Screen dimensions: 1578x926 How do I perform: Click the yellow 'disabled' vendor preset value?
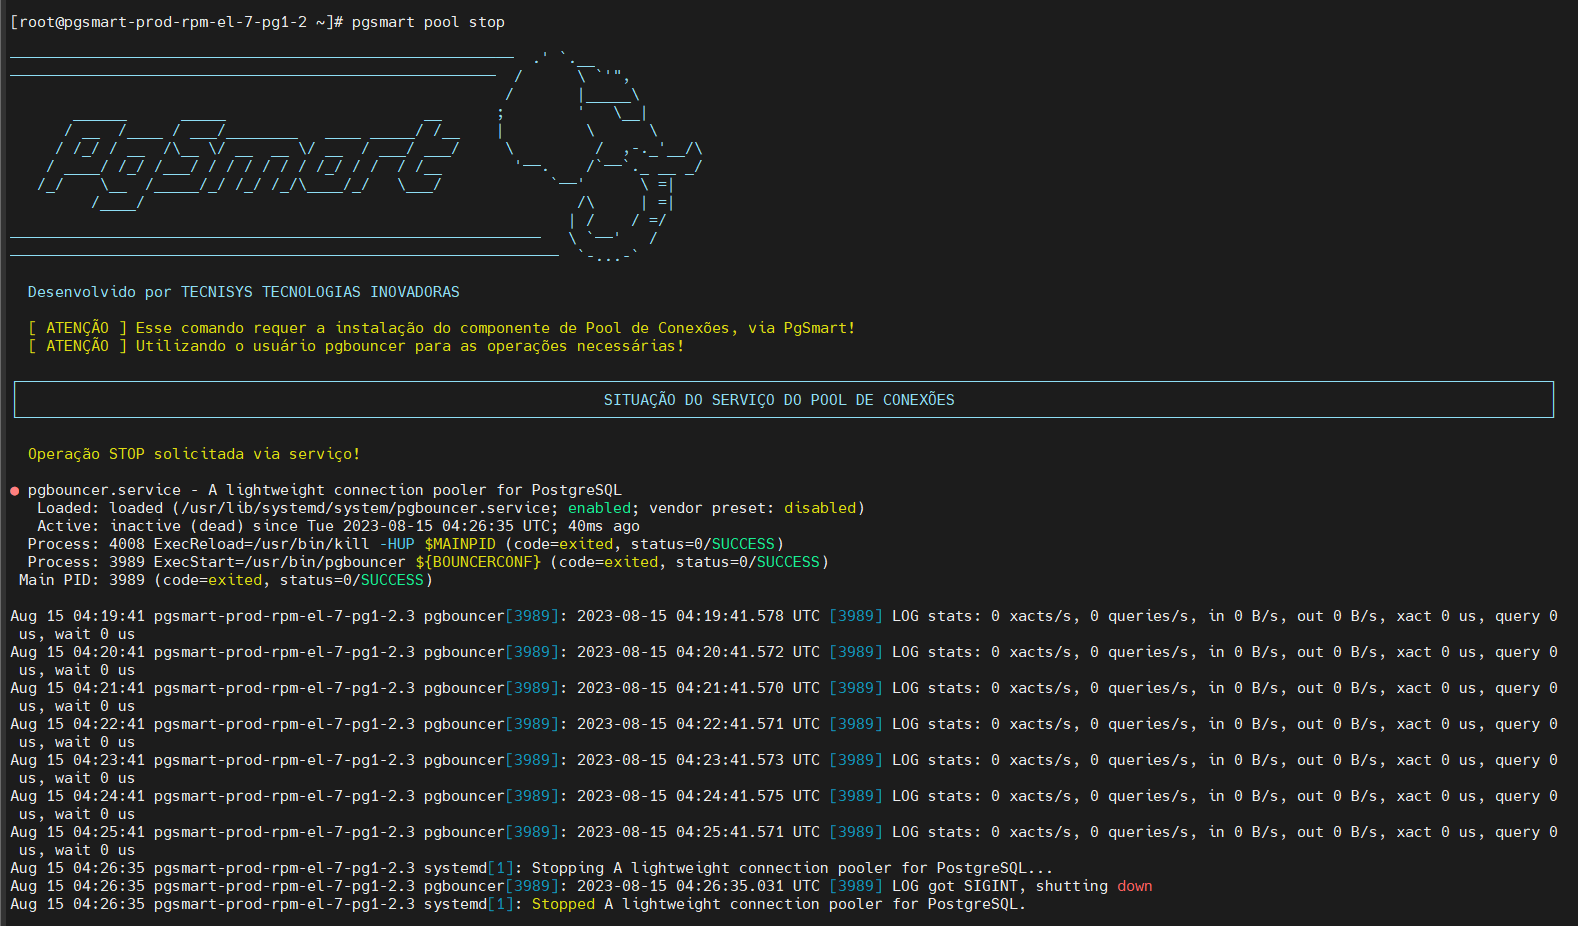pyautogui.click(x=820, y=508)
